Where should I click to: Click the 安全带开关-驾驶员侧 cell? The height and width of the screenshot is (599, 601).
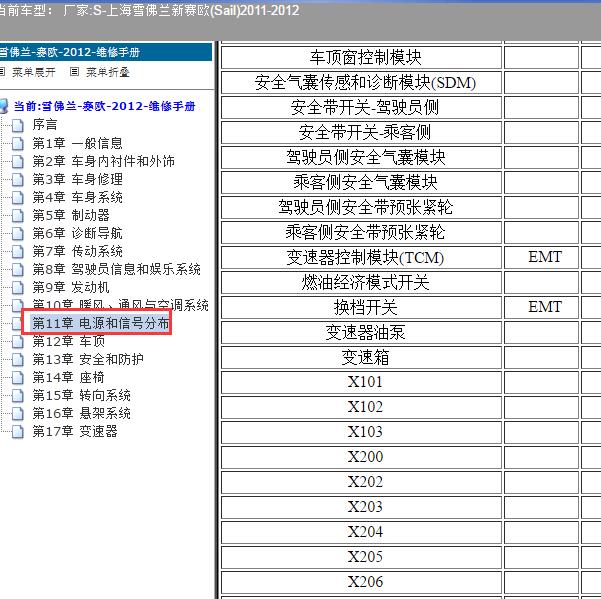click(361, 108)
